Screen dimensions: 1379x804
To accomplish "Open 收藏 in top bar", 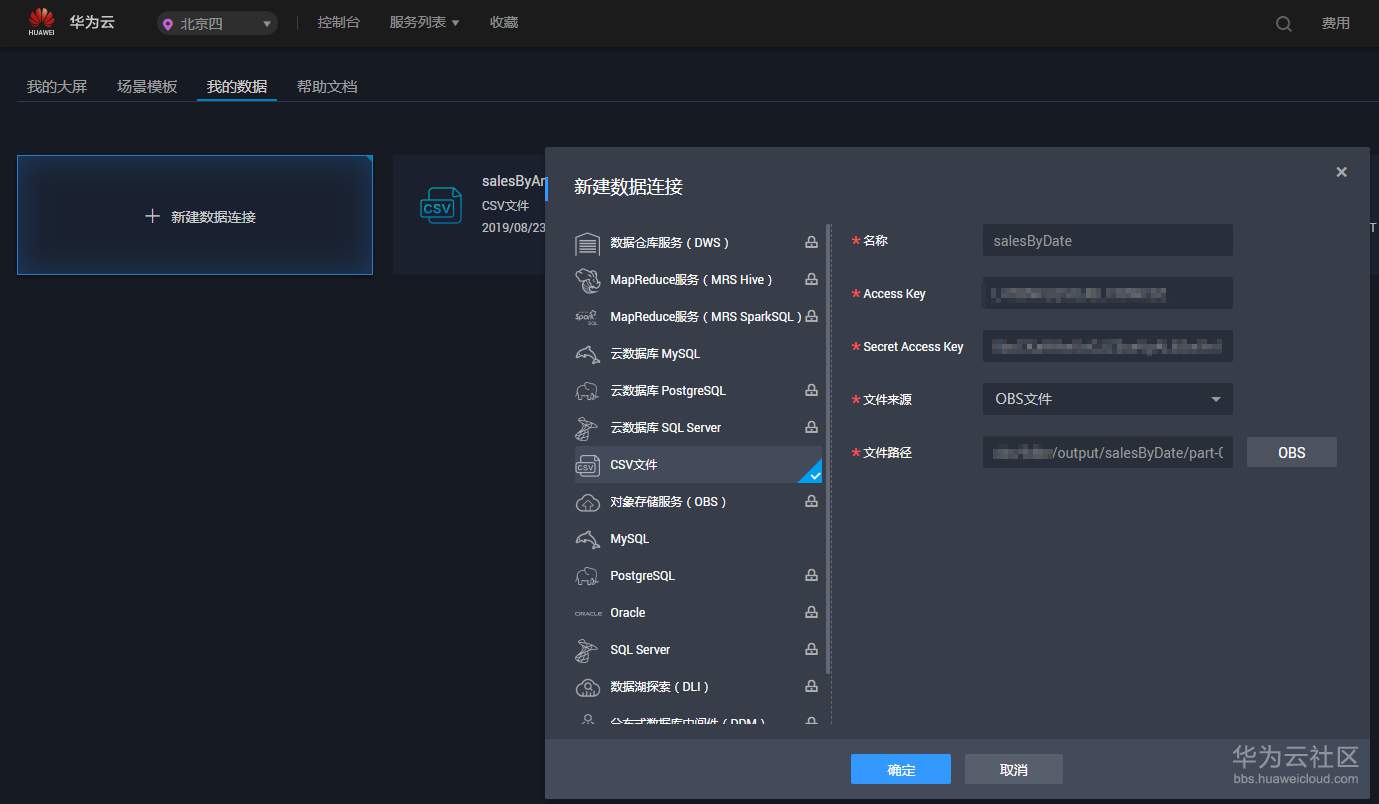I will (x=504, y=22).
